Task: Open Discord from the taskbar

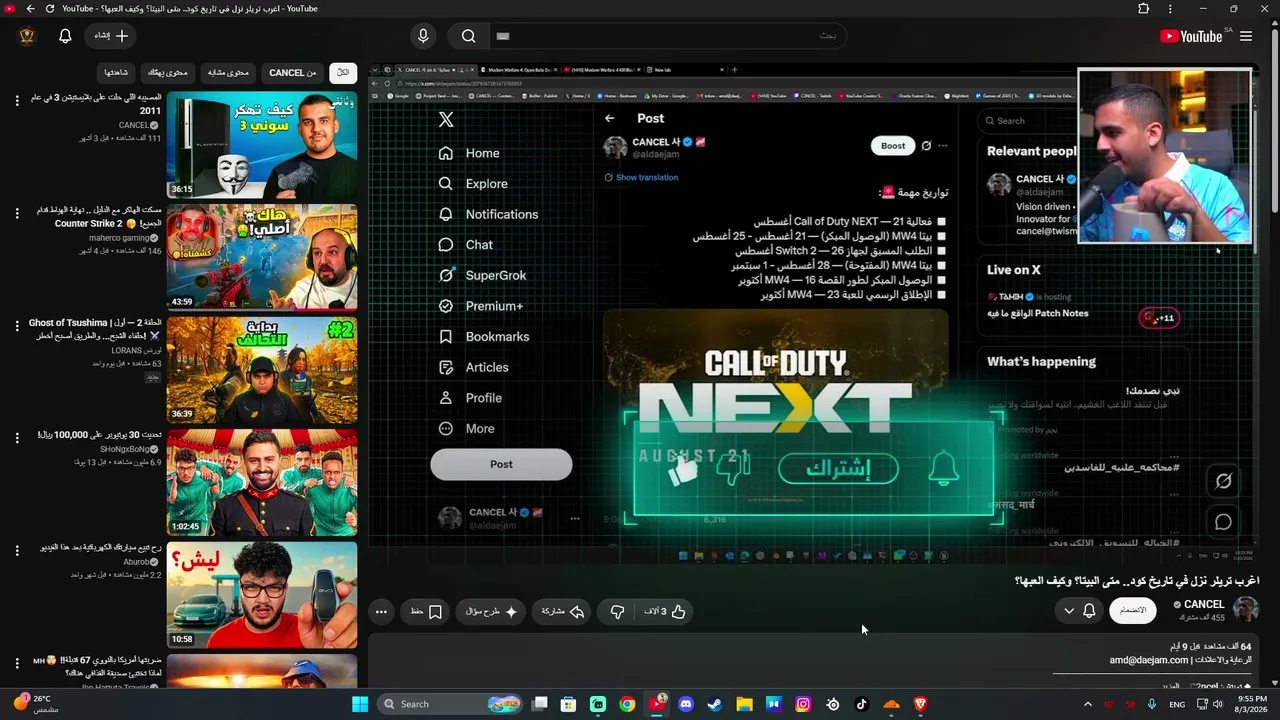Action: pos(686,704)
